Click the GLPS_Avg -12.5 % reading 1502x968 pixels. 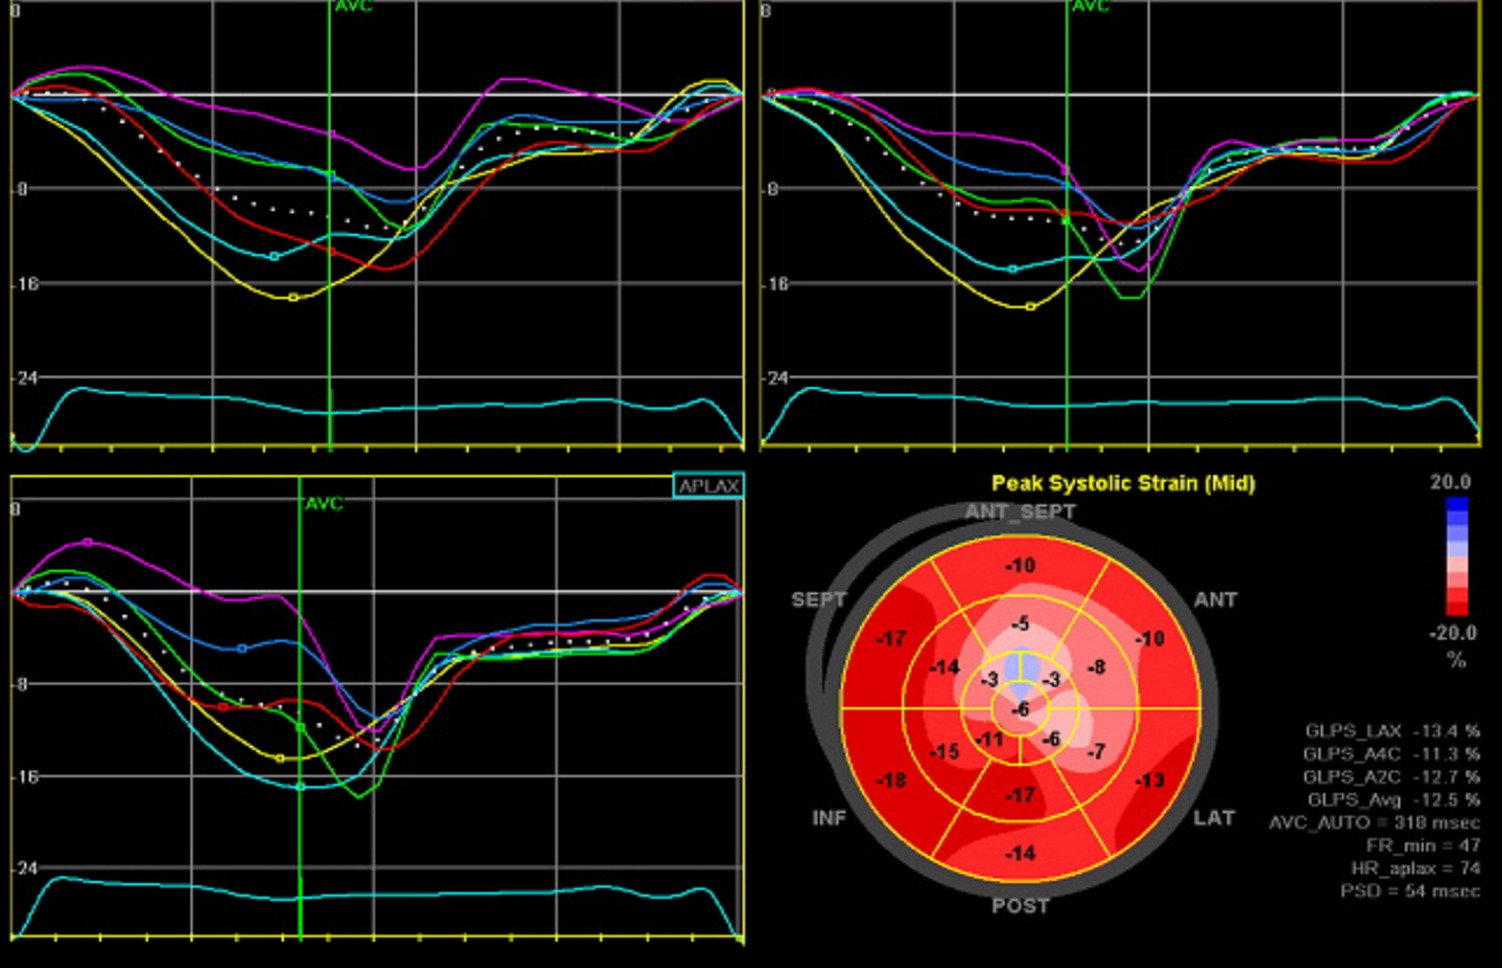pos(1394,800)
